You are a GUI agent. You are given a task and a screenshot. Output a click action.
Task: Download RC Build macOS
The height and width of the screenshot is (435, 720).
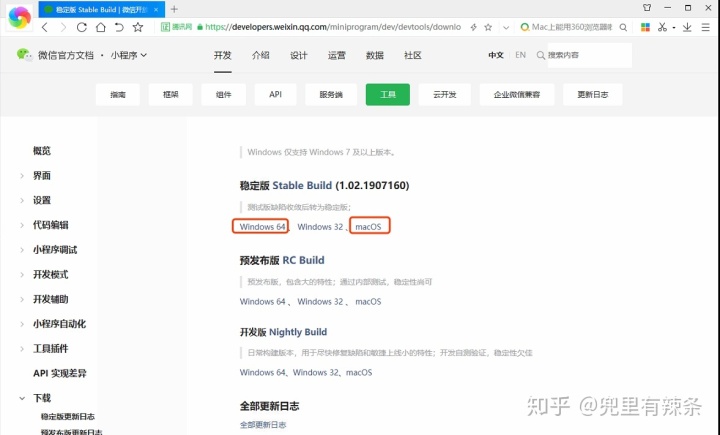click(368, 301)
